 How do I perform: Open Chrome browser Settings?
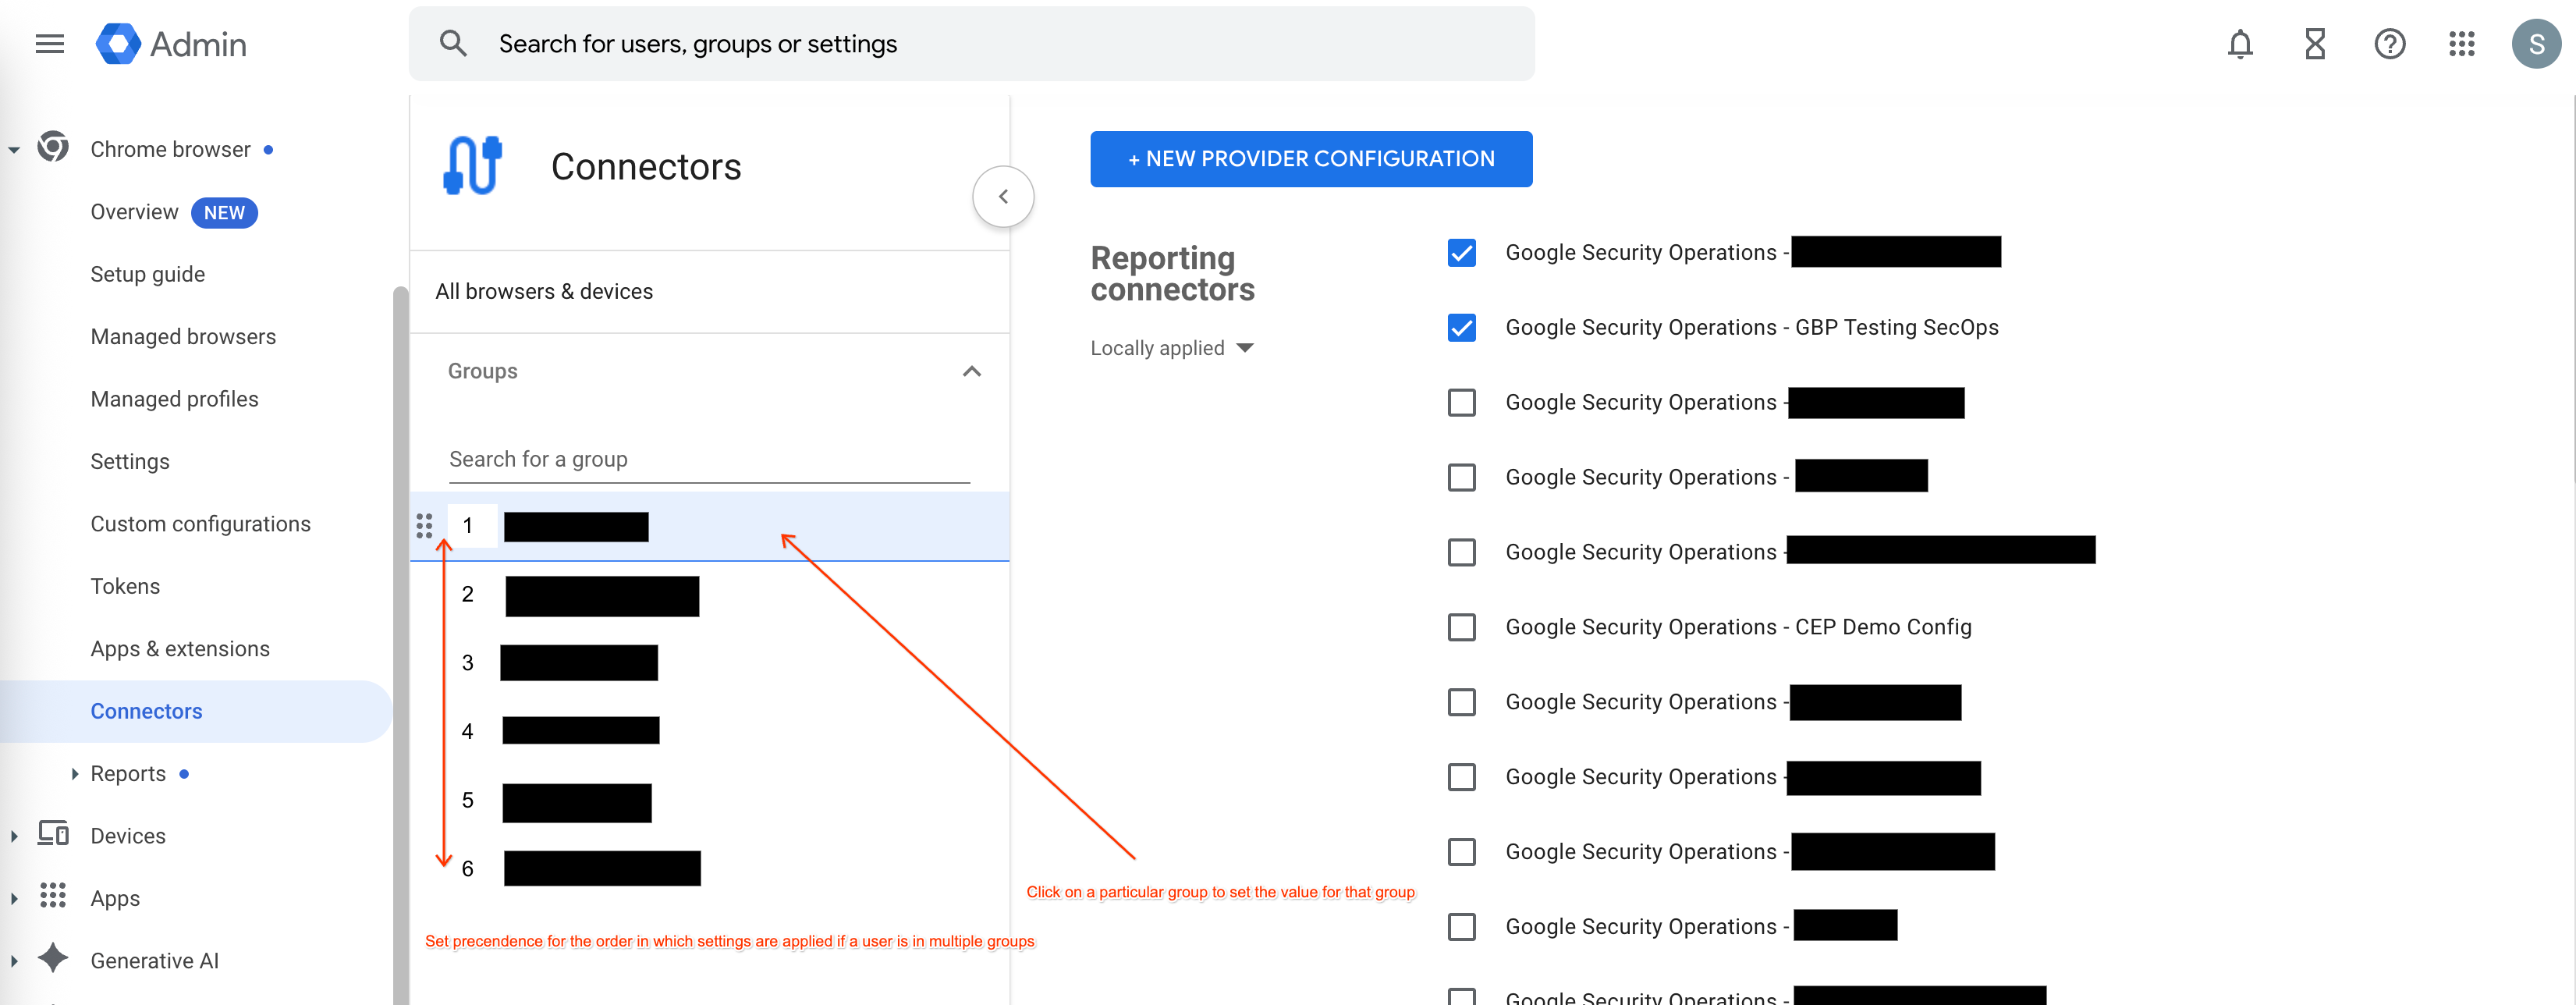(x=130, y=461)
